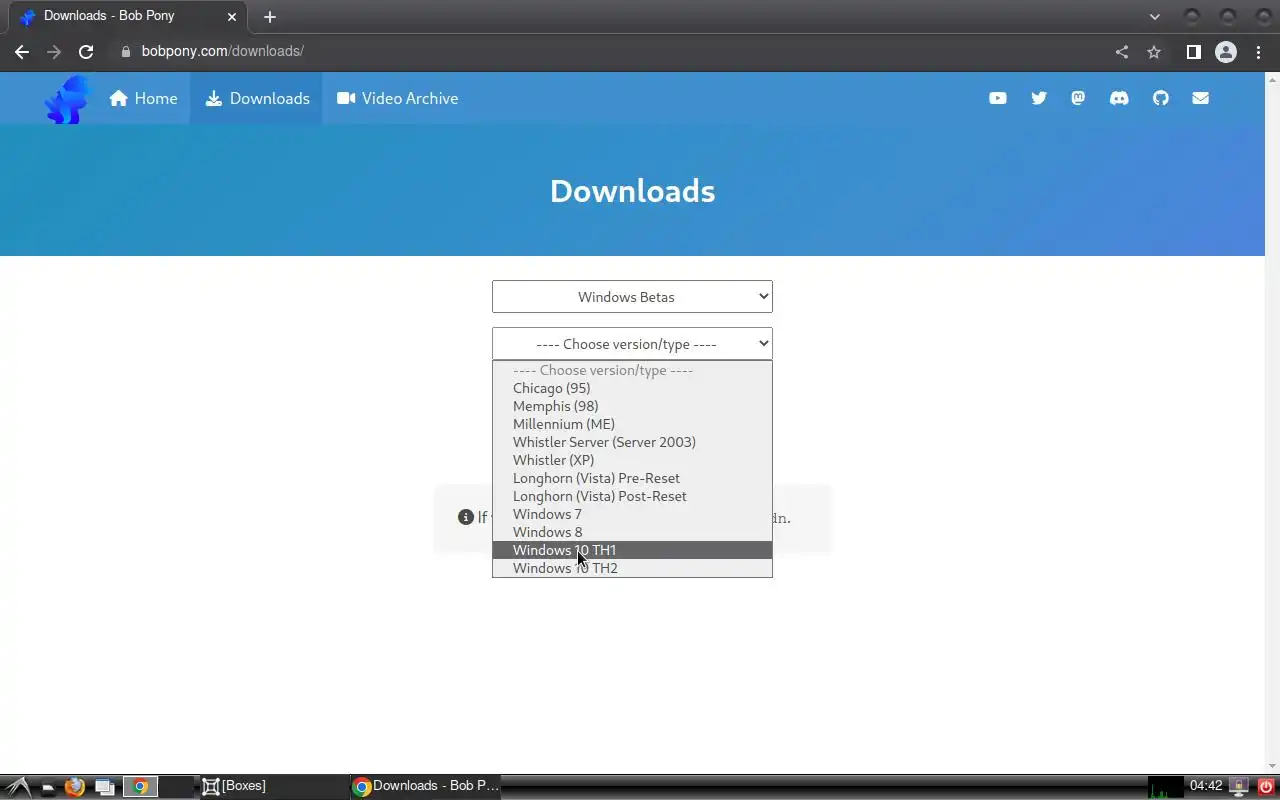Open the CPU monitor graph in tray
Viewport: 1280px width, 800px height.
tap(1166, 787)
